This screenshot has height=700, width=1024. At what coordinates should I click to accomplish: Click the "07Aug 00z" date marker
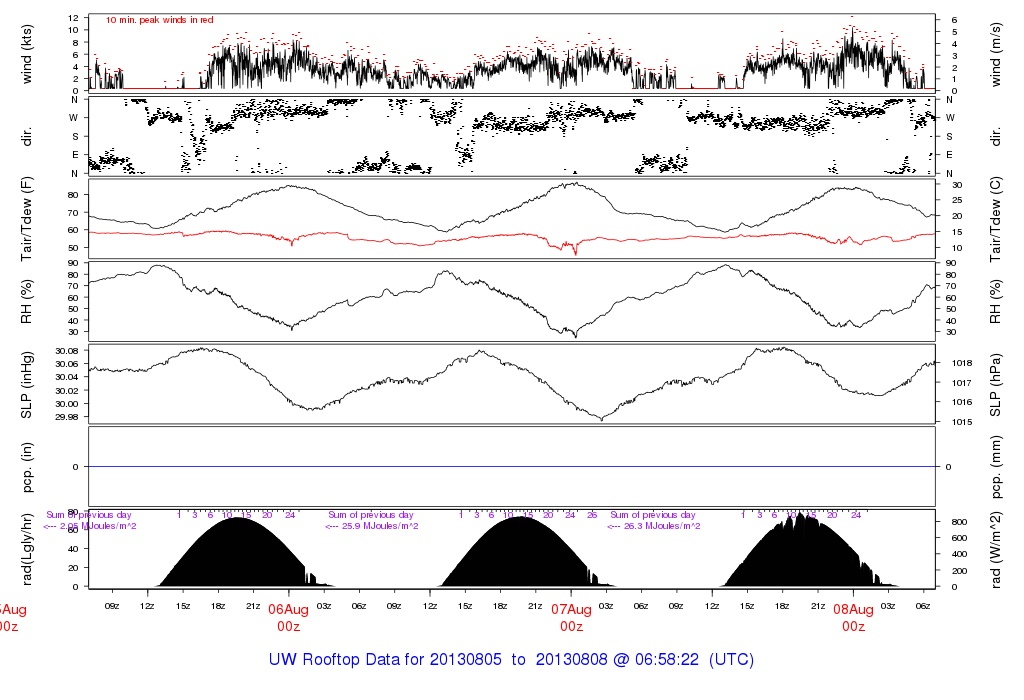coord(571,618)
